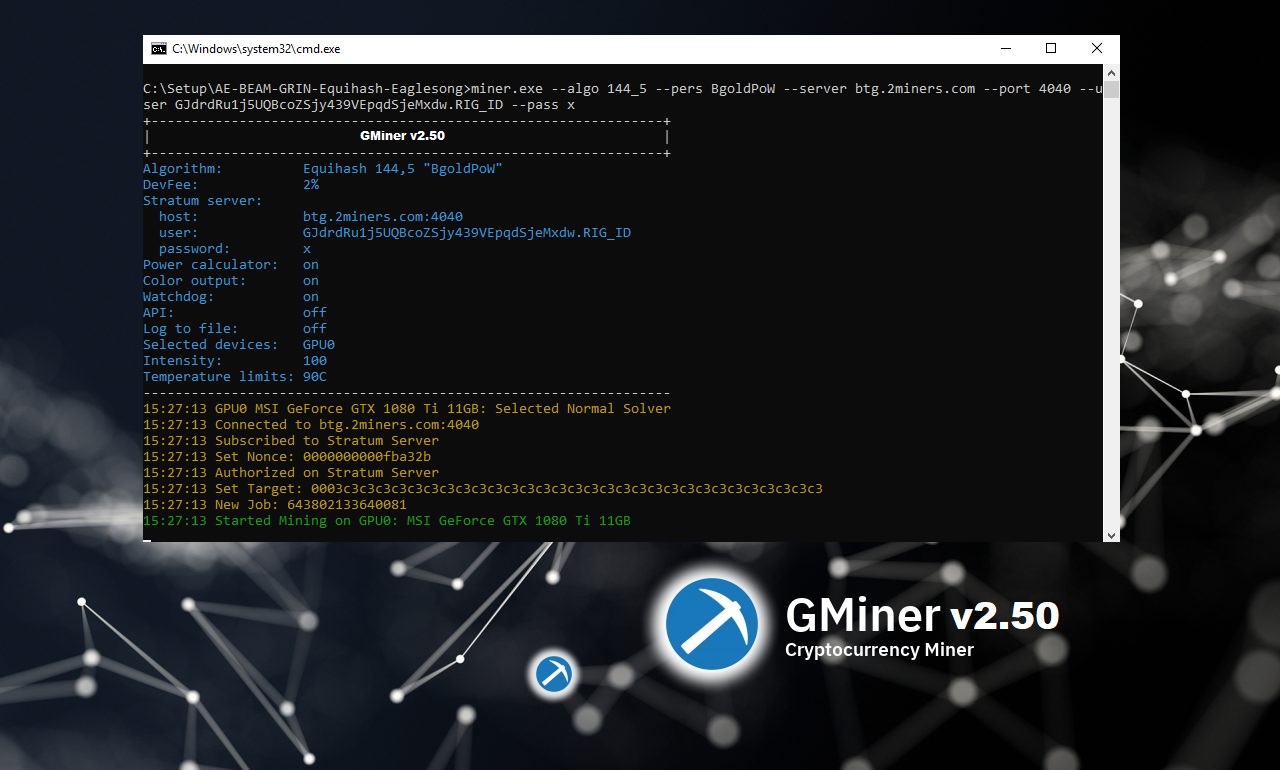1280x770 pixels.
Task: Click the 'Equihash 144,5 "BgoldPoW"' value
Action: (x=403, y=169)
